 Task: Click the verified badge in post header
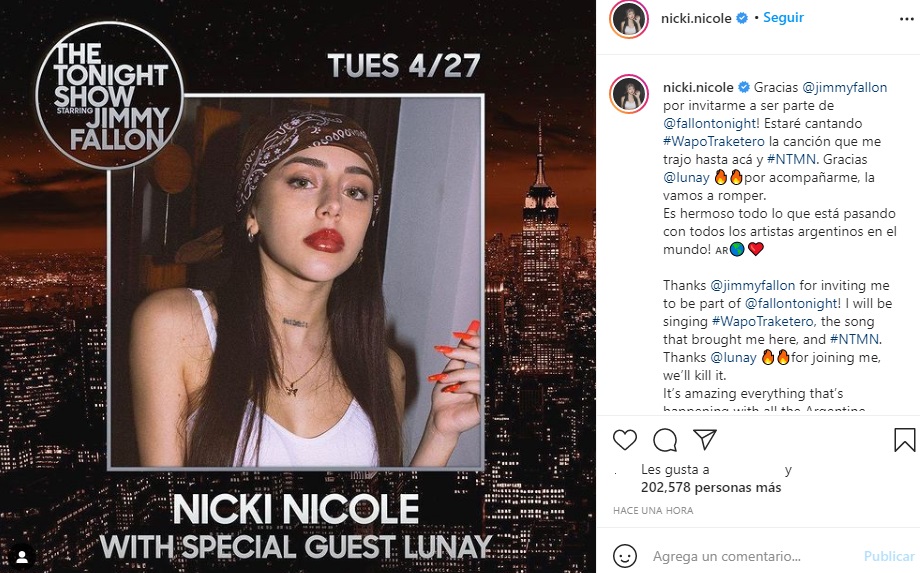point(742,18)
